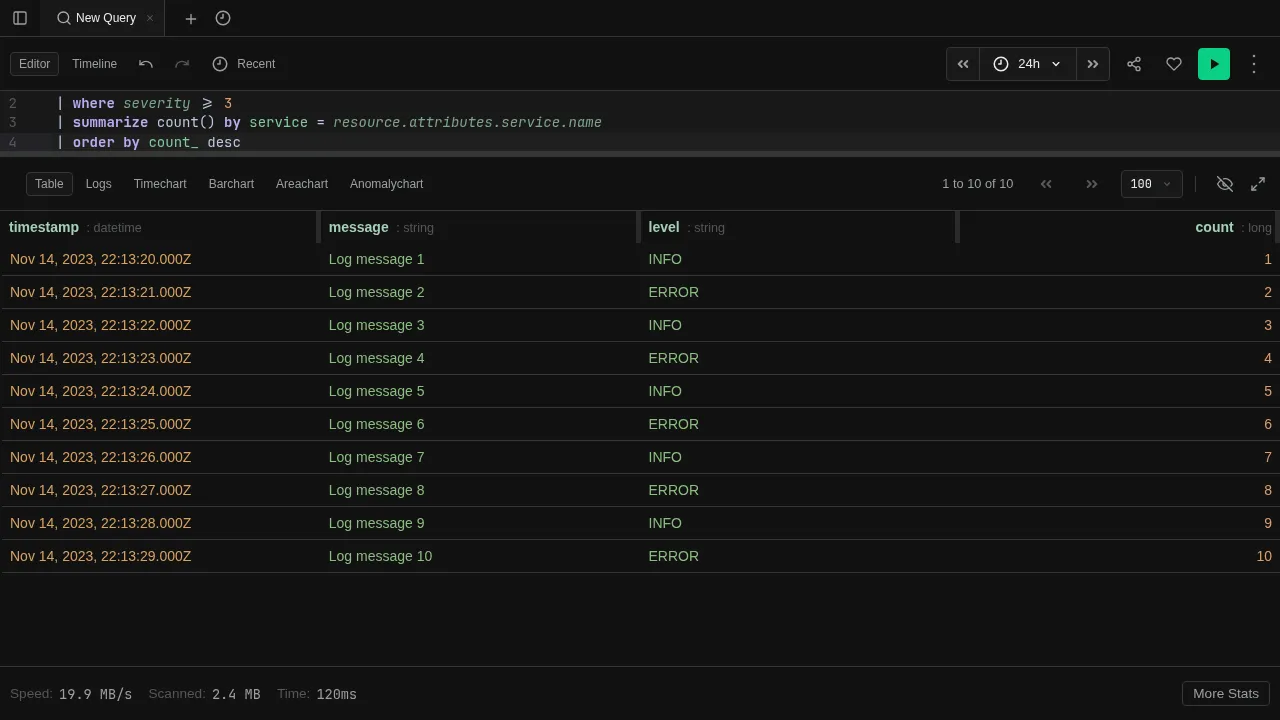Switch to the Barchart visualization
Screen dimensions: 1280x720
click(x=231, y=184)
